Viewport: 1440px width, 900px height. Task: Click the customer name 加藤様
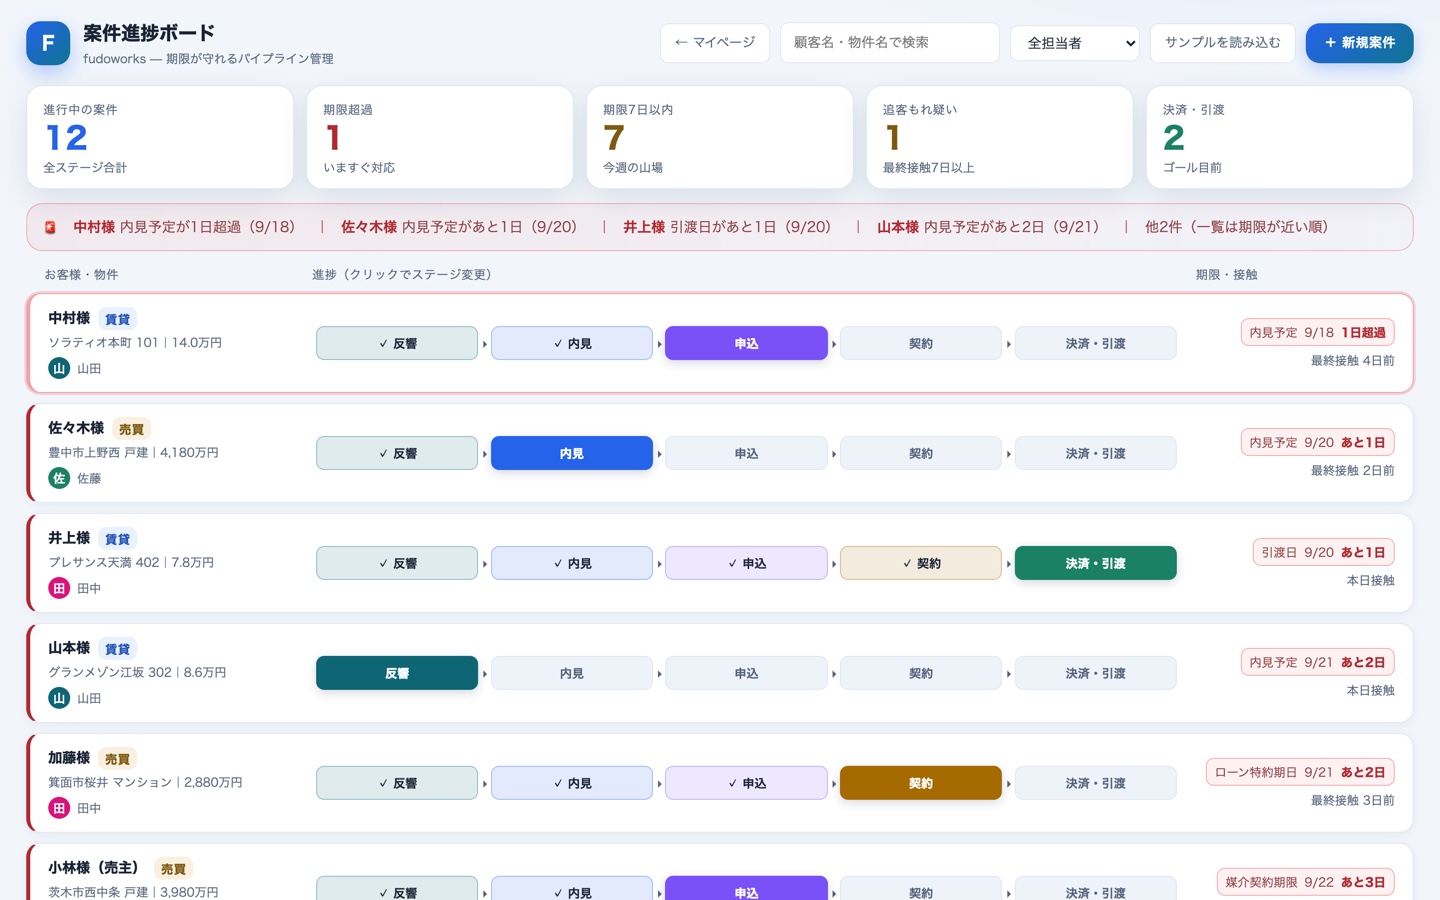(69, 758)
